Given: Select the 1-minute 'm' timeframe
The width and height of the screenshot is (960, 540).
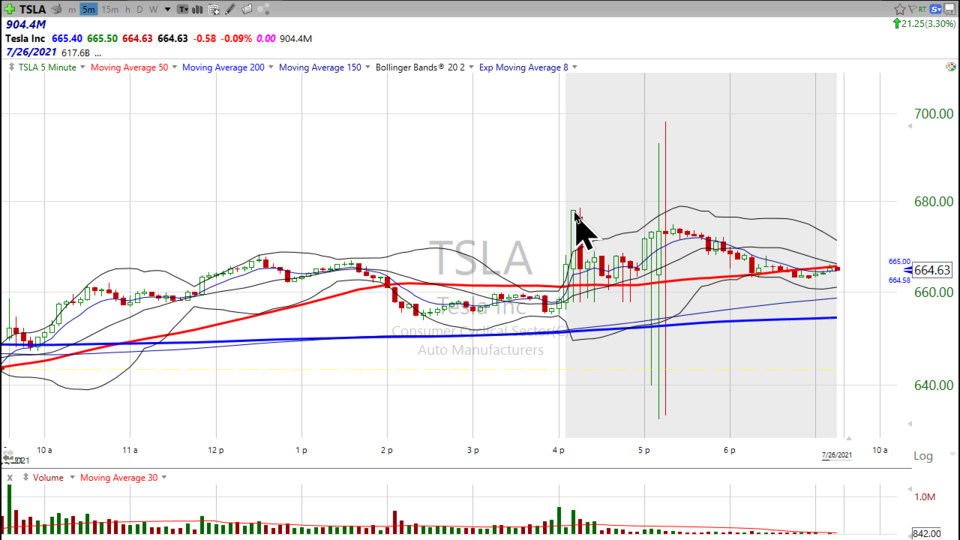Looking at the screenshot, I should tap(72, 10).
